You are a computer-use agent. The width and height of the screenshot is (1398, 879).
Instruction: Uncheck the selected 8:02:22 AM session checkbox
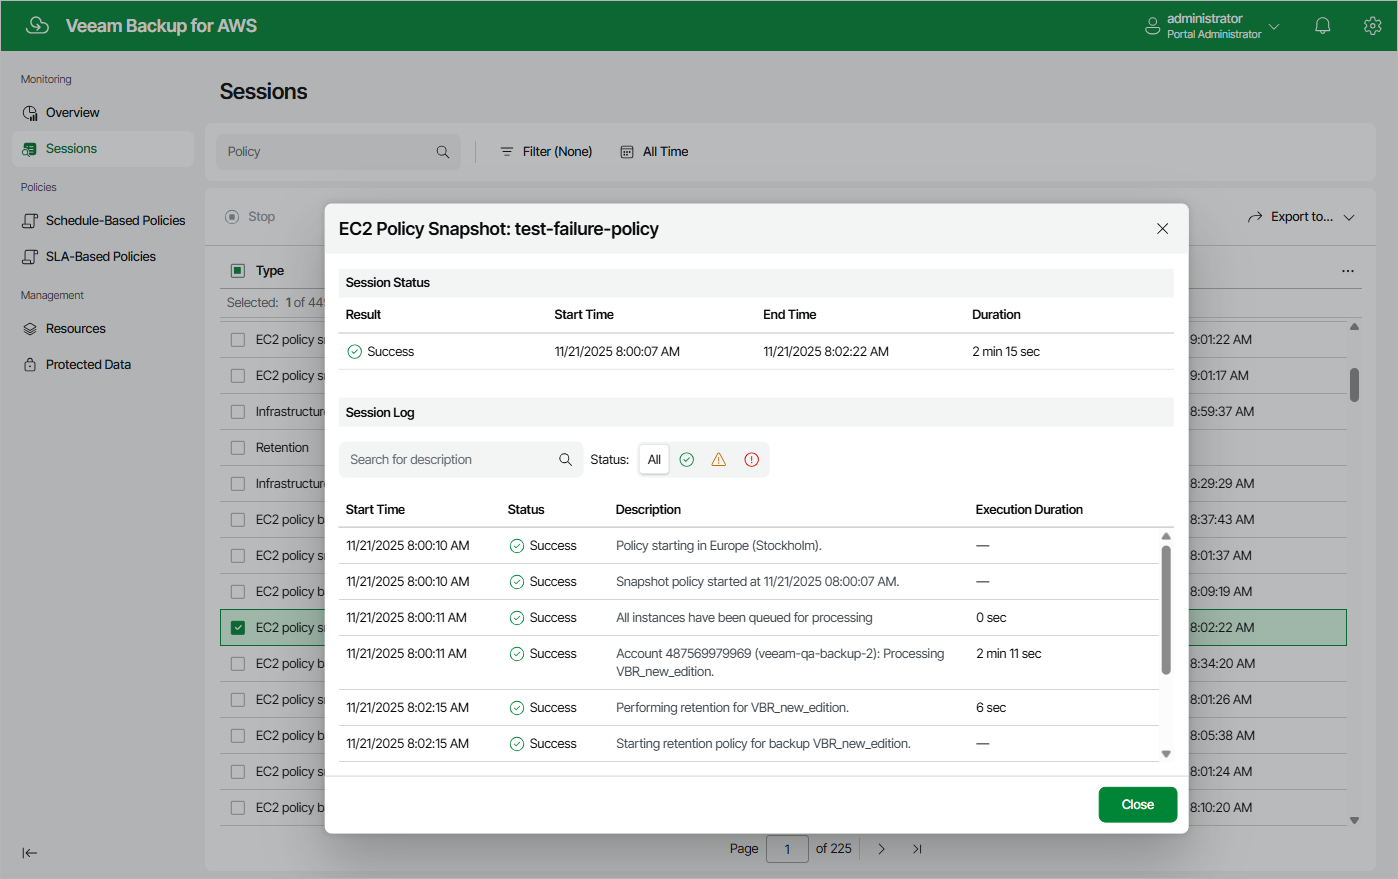238,628
